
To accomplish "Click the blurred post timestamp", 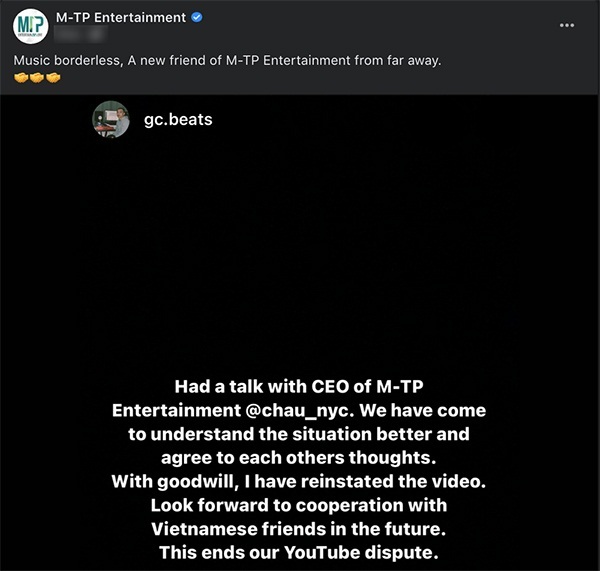I will coord(80,34).
